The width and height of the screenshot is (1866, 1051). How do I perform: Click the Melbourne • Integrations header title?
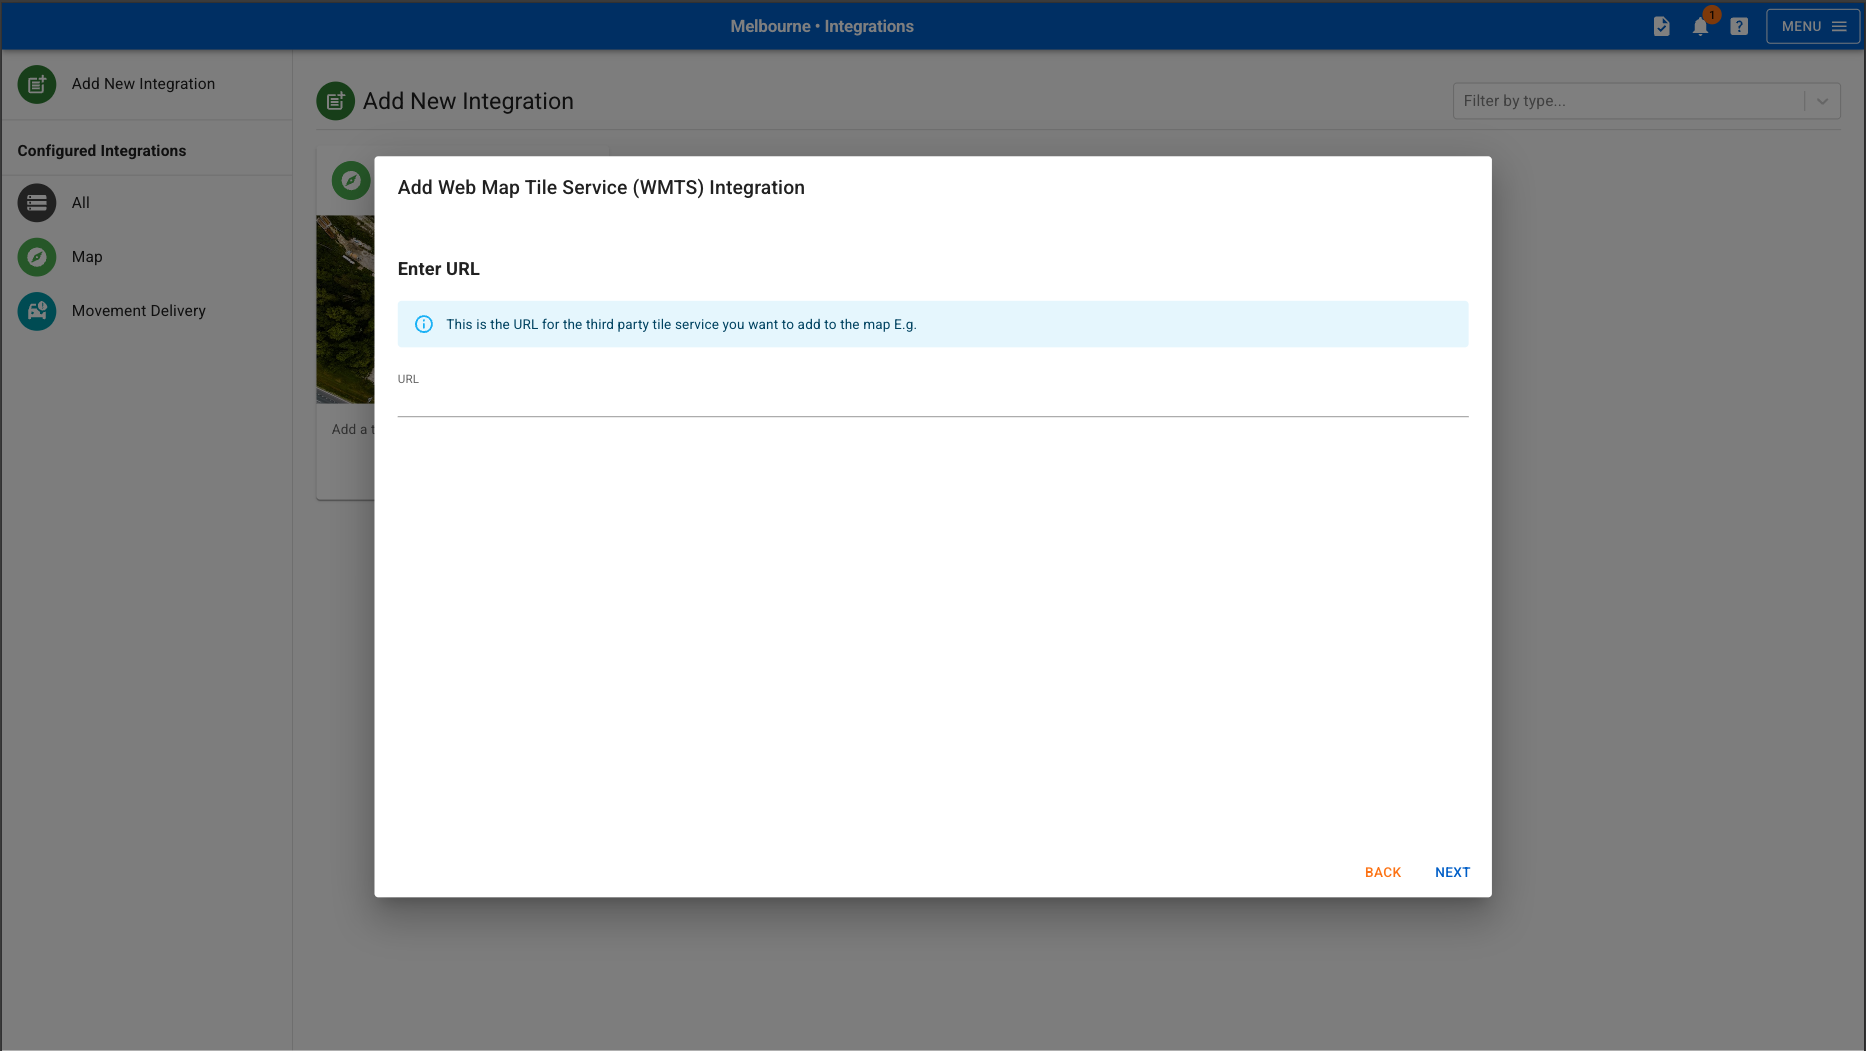click(x=822, y=26)
